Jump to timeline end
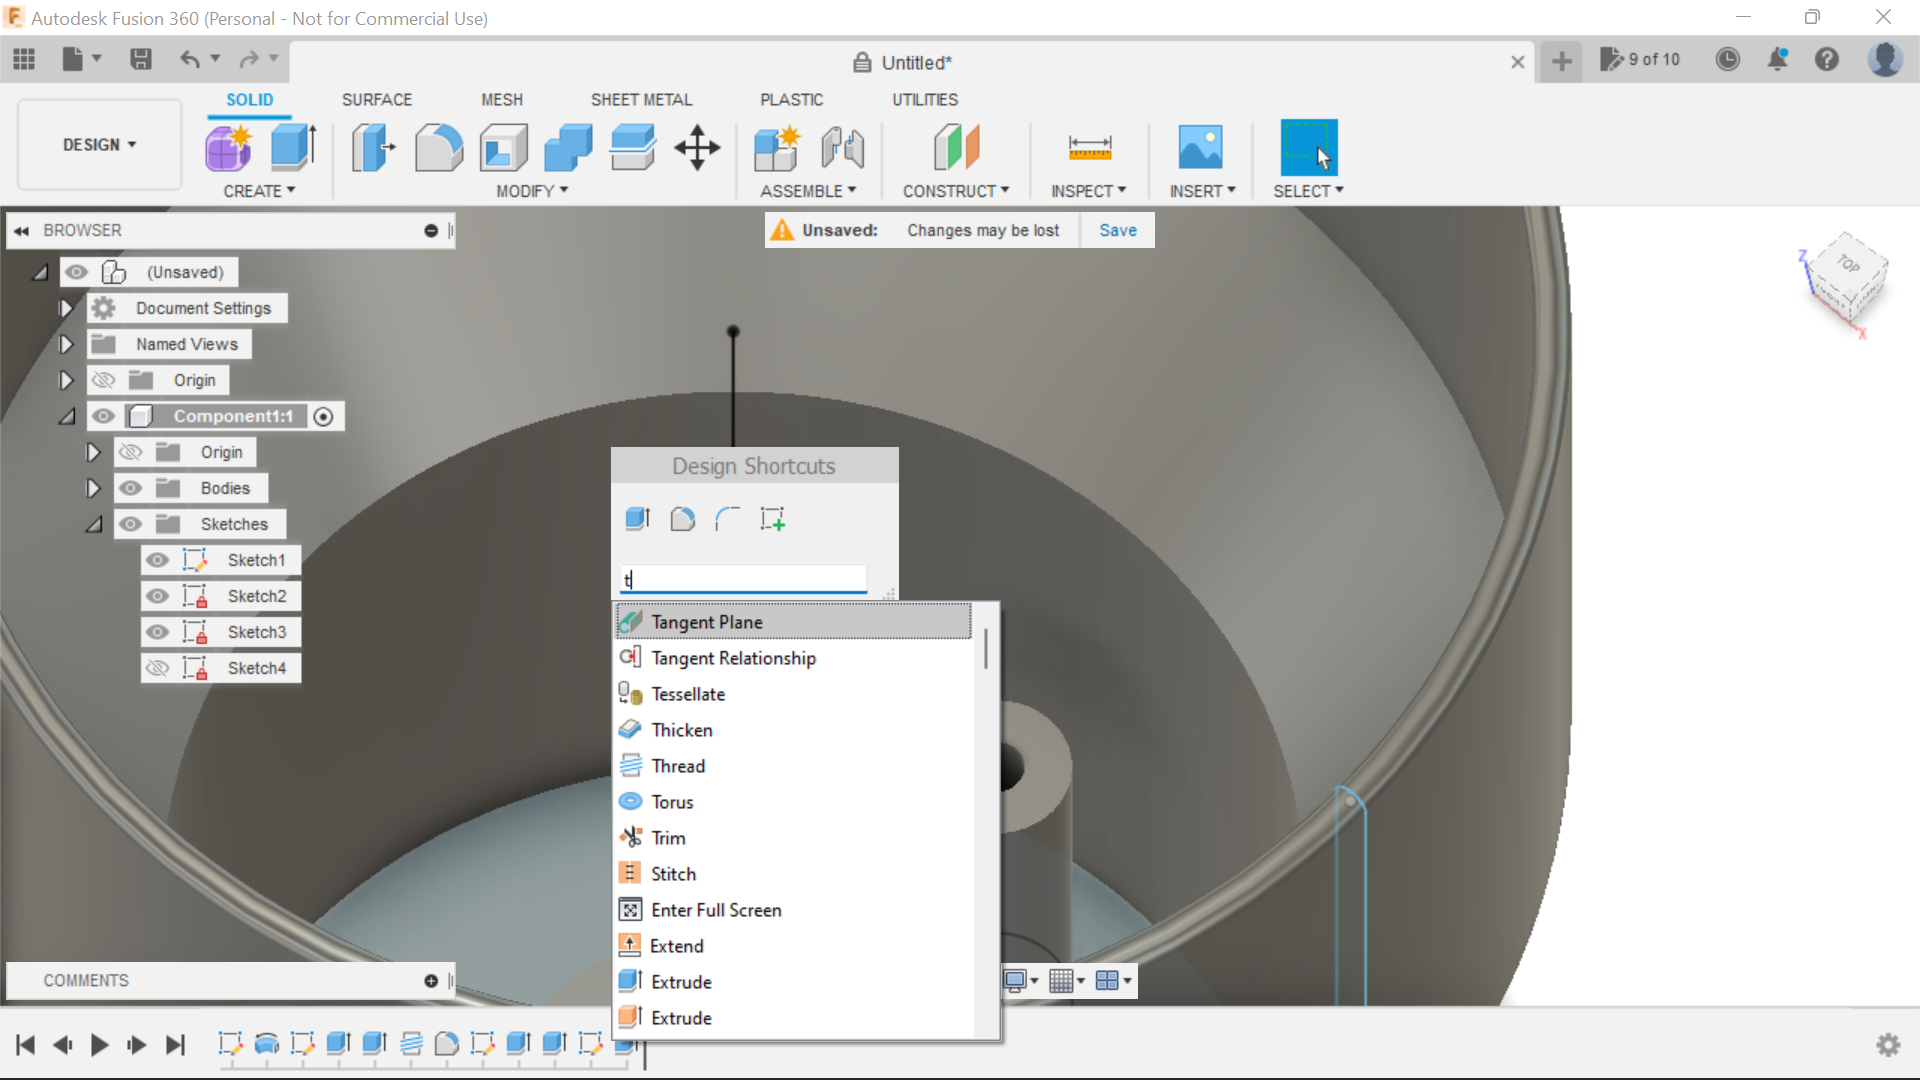 (x=175, y=1045)
